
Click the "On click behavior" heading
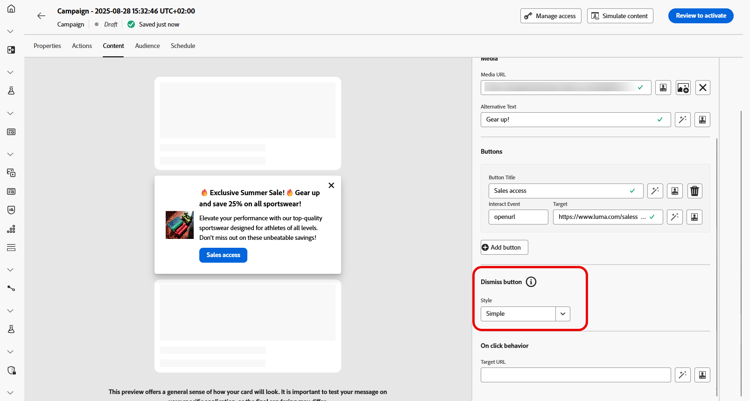[504, 345]
